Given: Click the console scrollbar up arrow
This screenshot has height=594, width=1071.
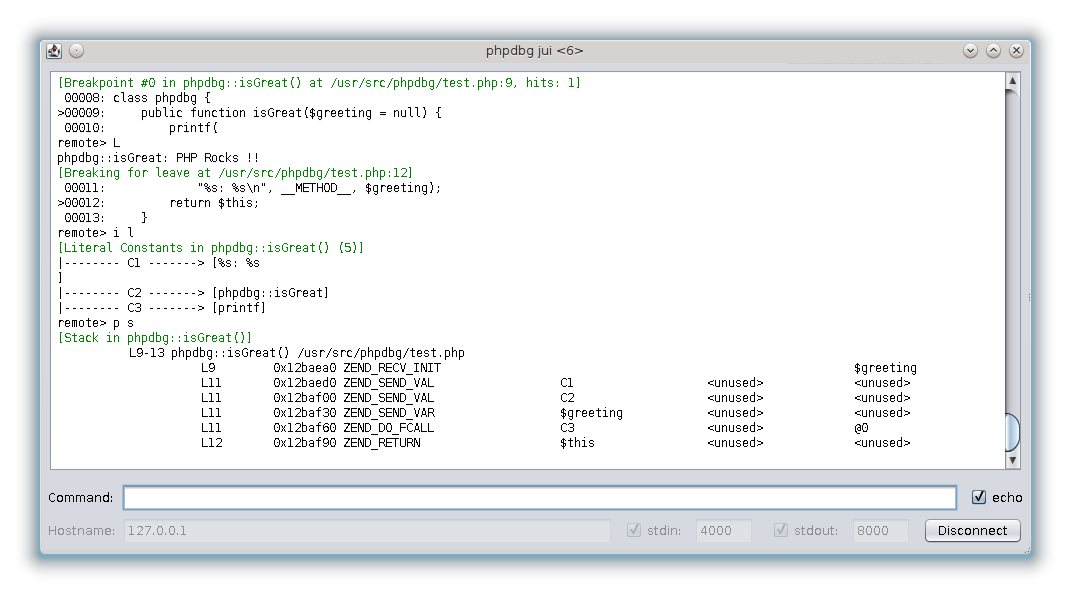Looking at the screenshot, I should point(1012,81).
